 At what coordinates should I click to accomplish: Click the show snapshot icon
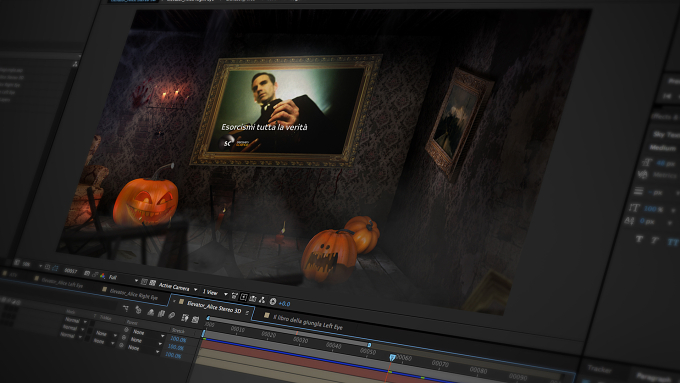[x=95, y=275]
